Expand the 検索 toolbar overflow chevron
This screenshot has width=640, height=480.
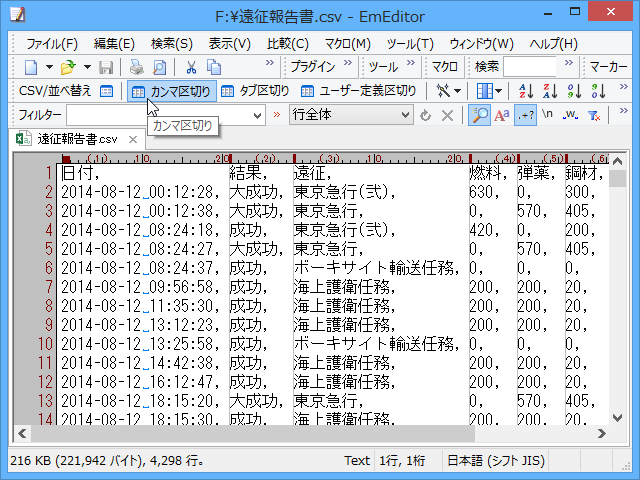(569, 62)
